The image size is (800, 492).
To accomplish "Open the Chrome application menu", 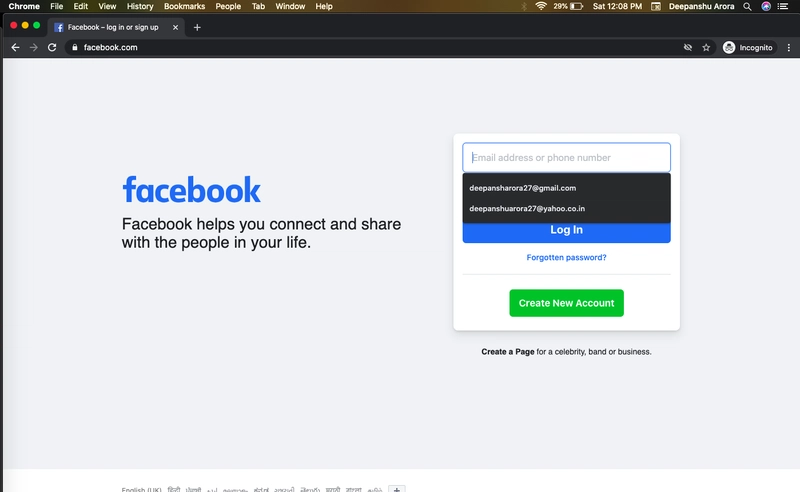I will [x=24, y=6].
